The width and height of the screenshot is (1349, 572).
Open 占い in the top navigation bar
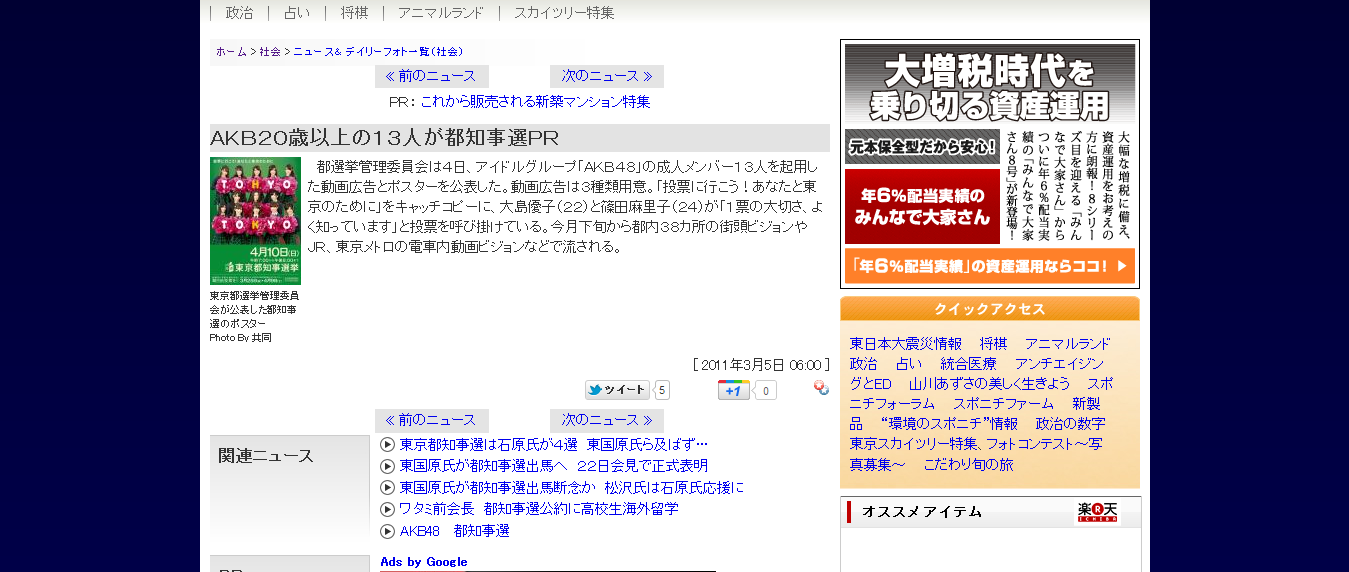[297, 13]
